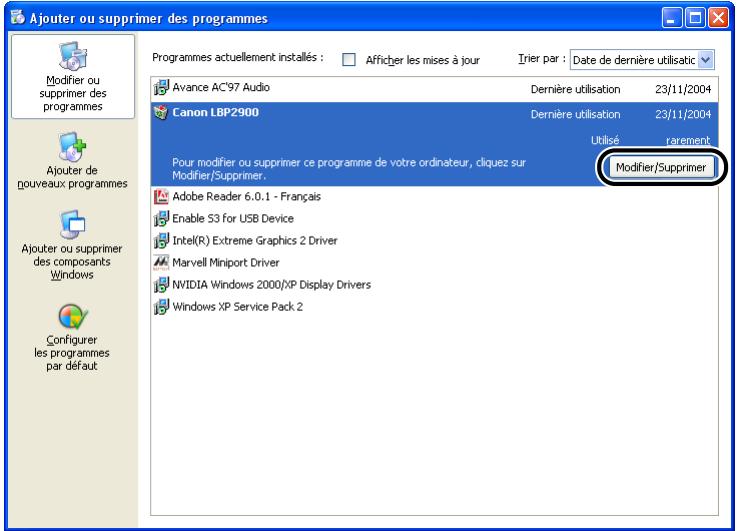Select Intel(R) Extreme Graphics 2 Driver entry

click(x=255, y=241)
